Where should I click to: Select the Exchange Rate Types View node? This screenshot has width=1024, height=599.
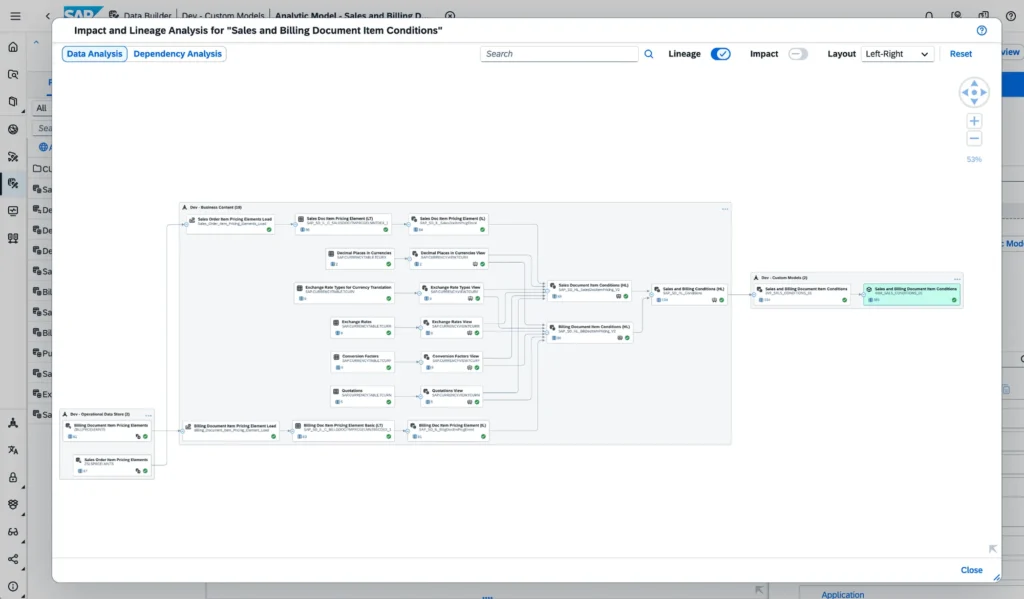coord(452,293)
